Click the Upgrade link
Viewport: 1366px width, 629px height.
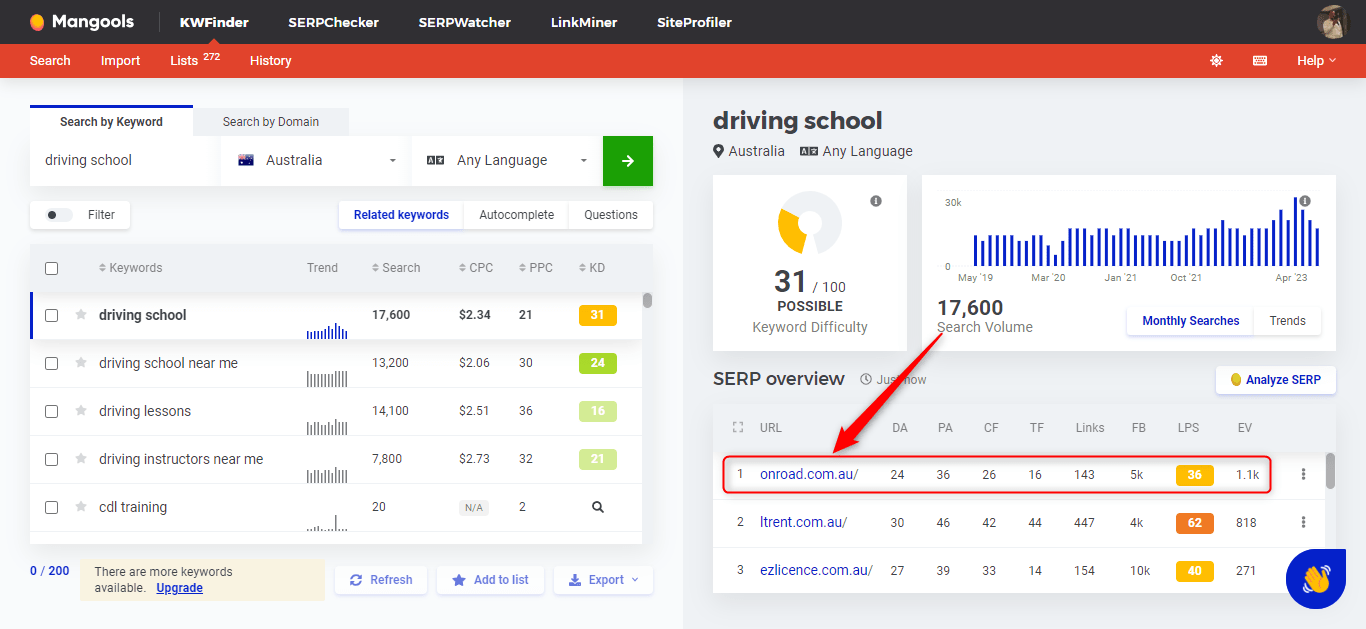pyautogui.click(x=180, y=588)
